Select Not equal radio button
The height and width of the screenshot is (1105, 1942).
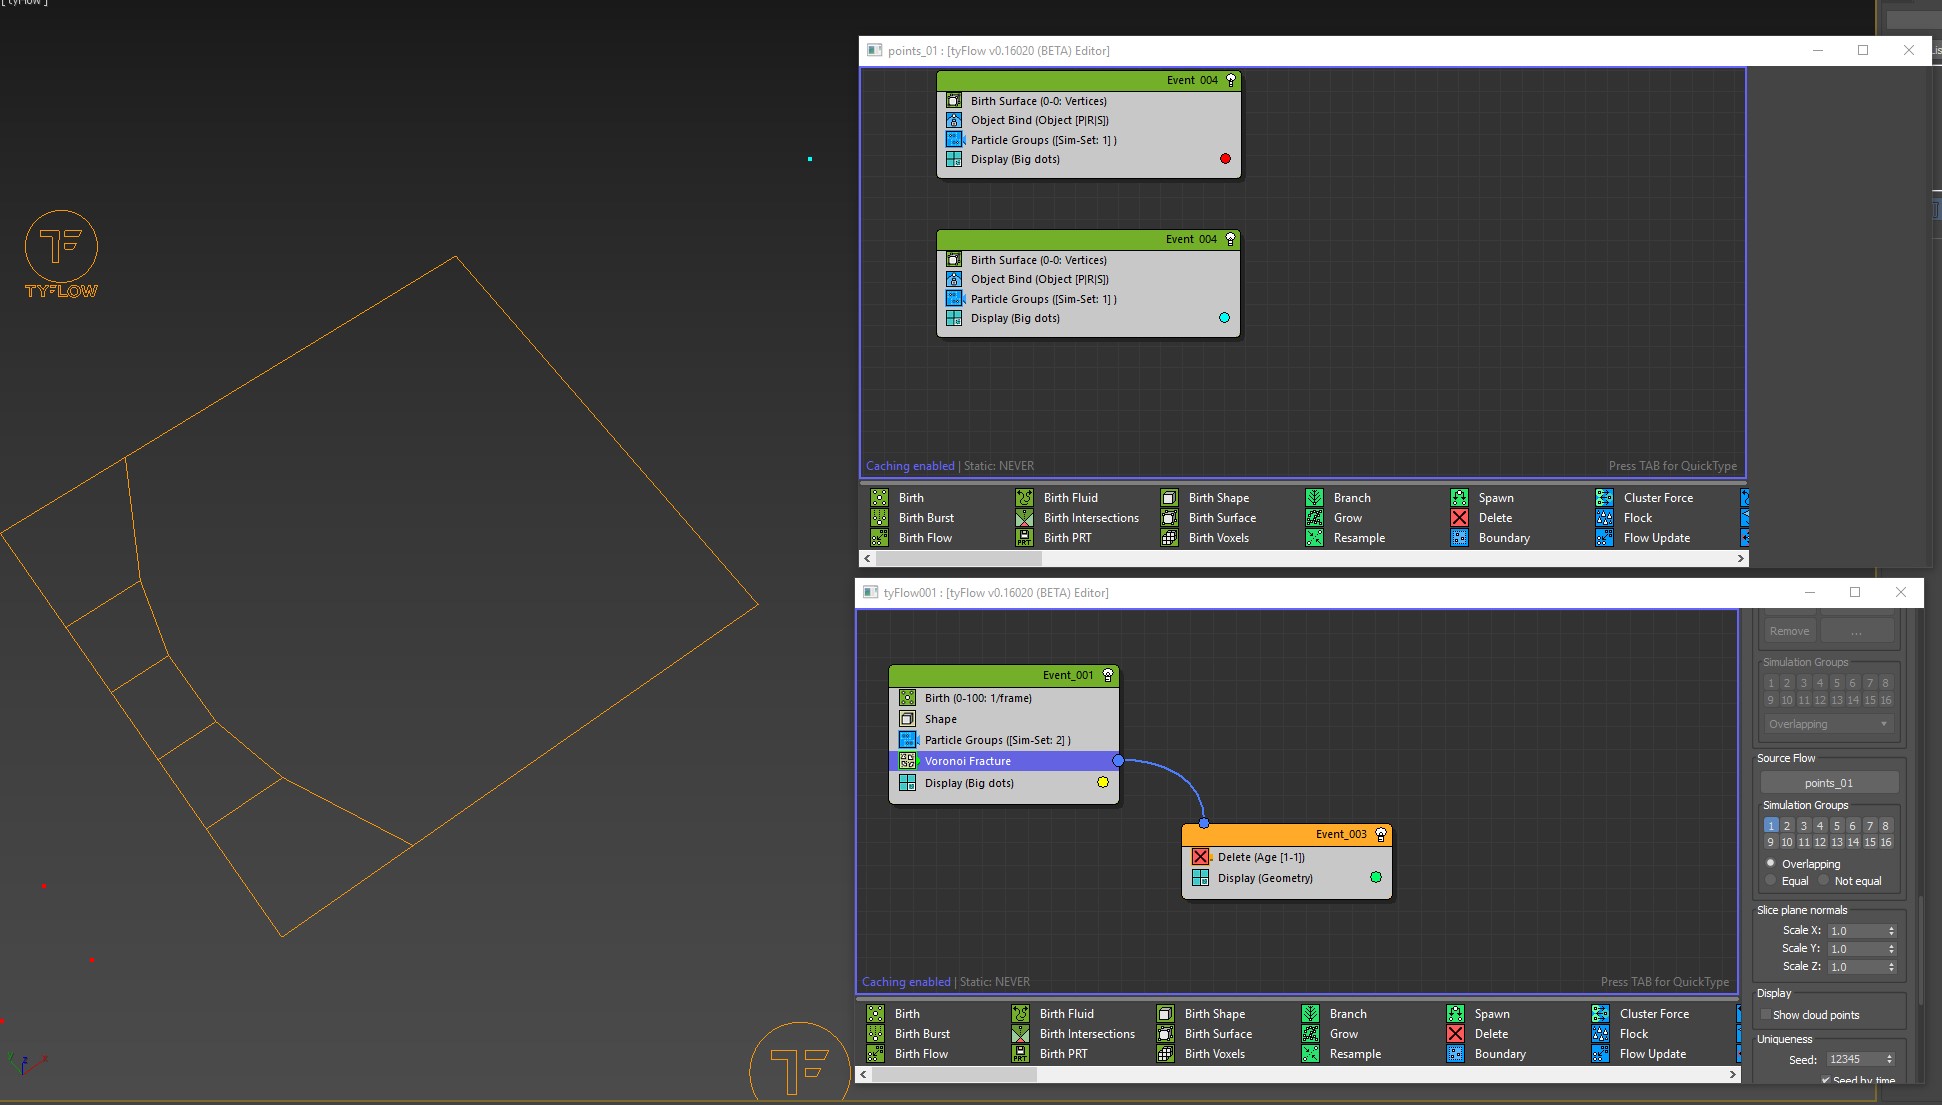coord(1824,880)
